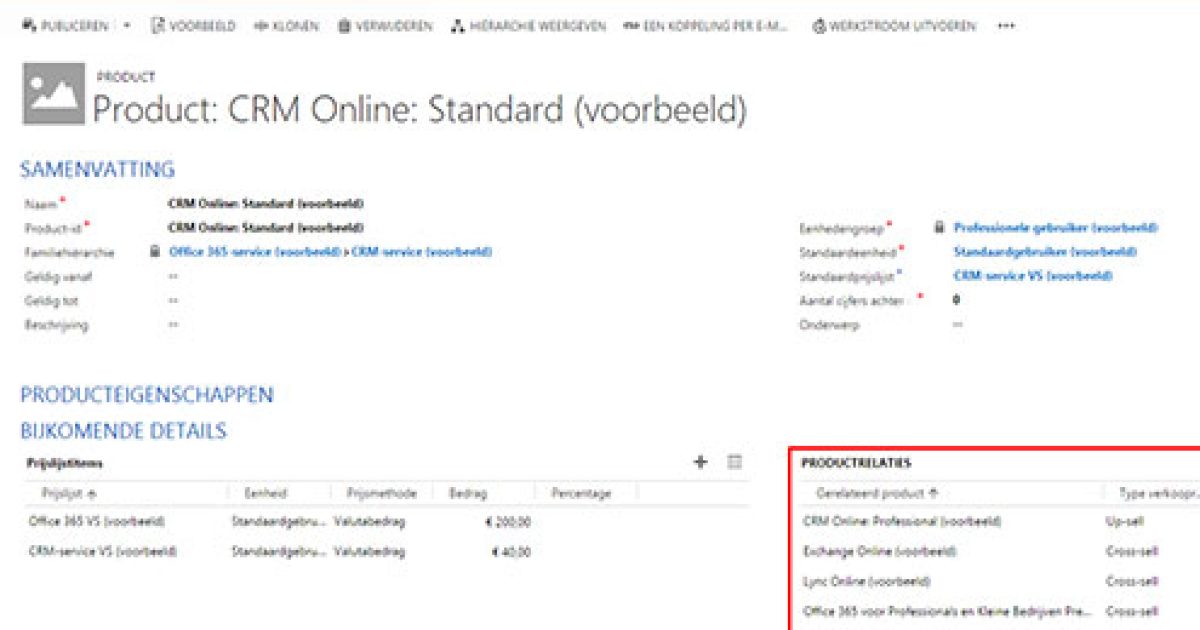1200x630 pixels.
Task: Click the product image placeholder thumbnail
Action: click(54, 93)
